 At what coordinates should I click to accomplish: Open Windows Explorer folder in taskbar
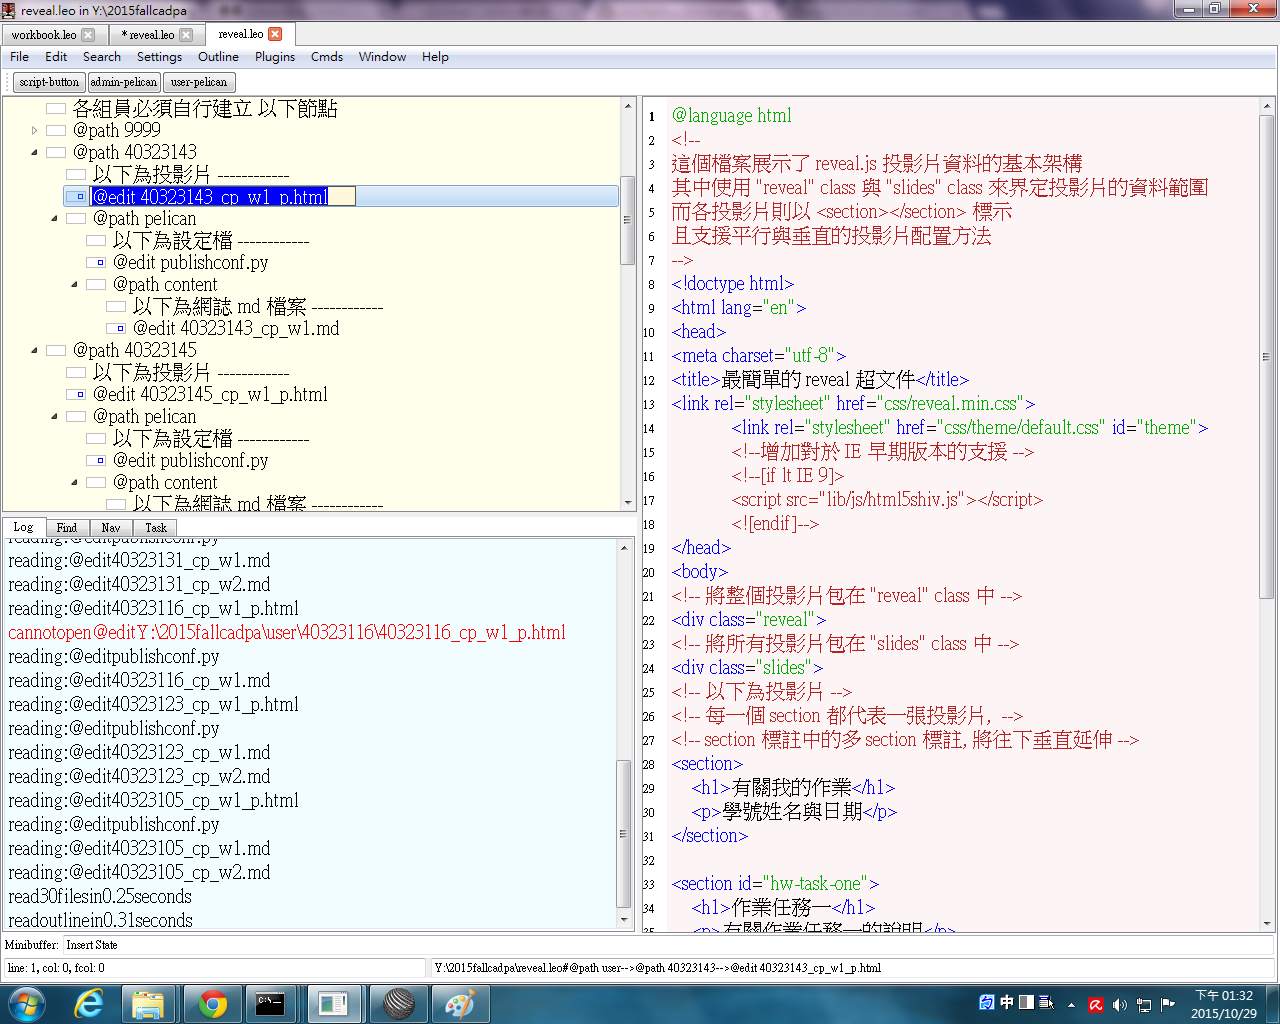pyautogui.click(x=148, y=1003)
